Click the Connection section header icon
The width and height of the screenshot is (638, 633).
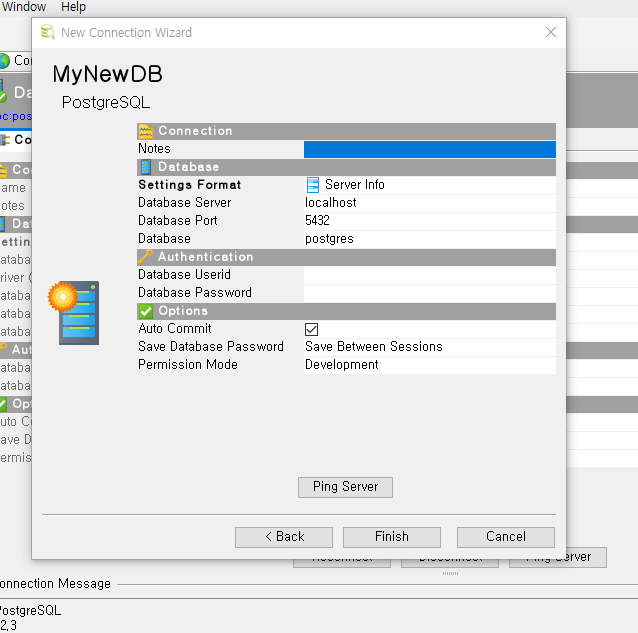pos(145,131)
